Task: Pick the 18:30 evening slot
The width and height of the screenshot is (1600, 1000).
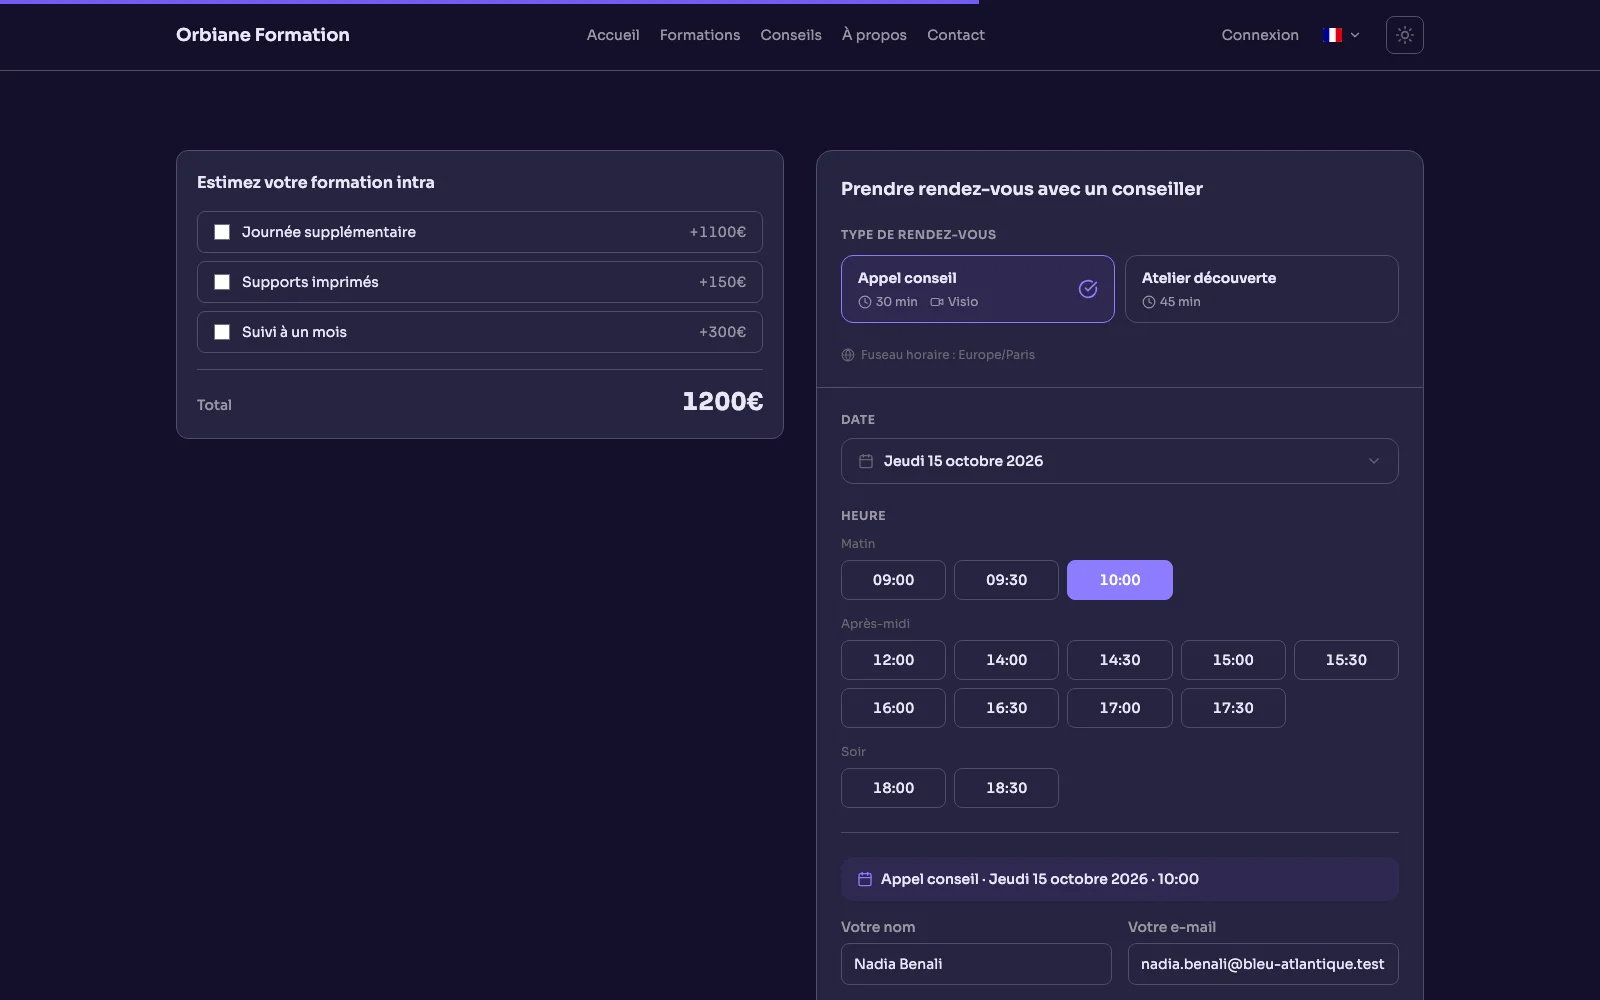Action: pos(1006,788)
